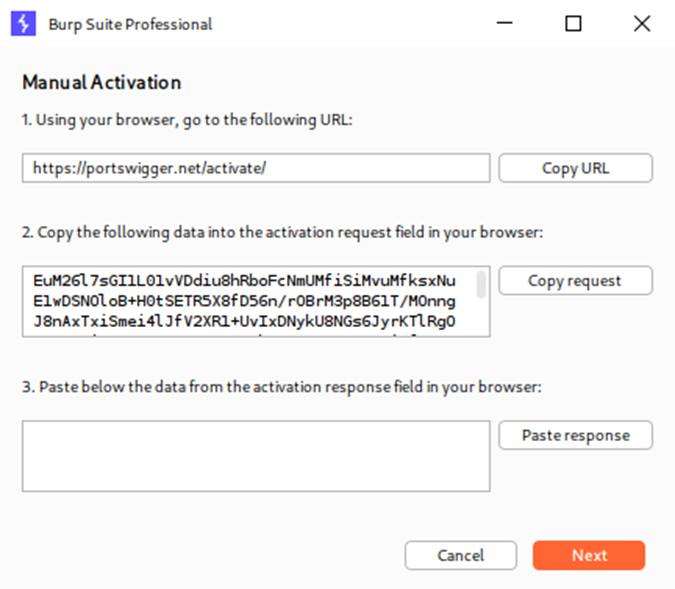Click the orange Next button
Screen dimensions: 675x589
(x=589, y=555)
